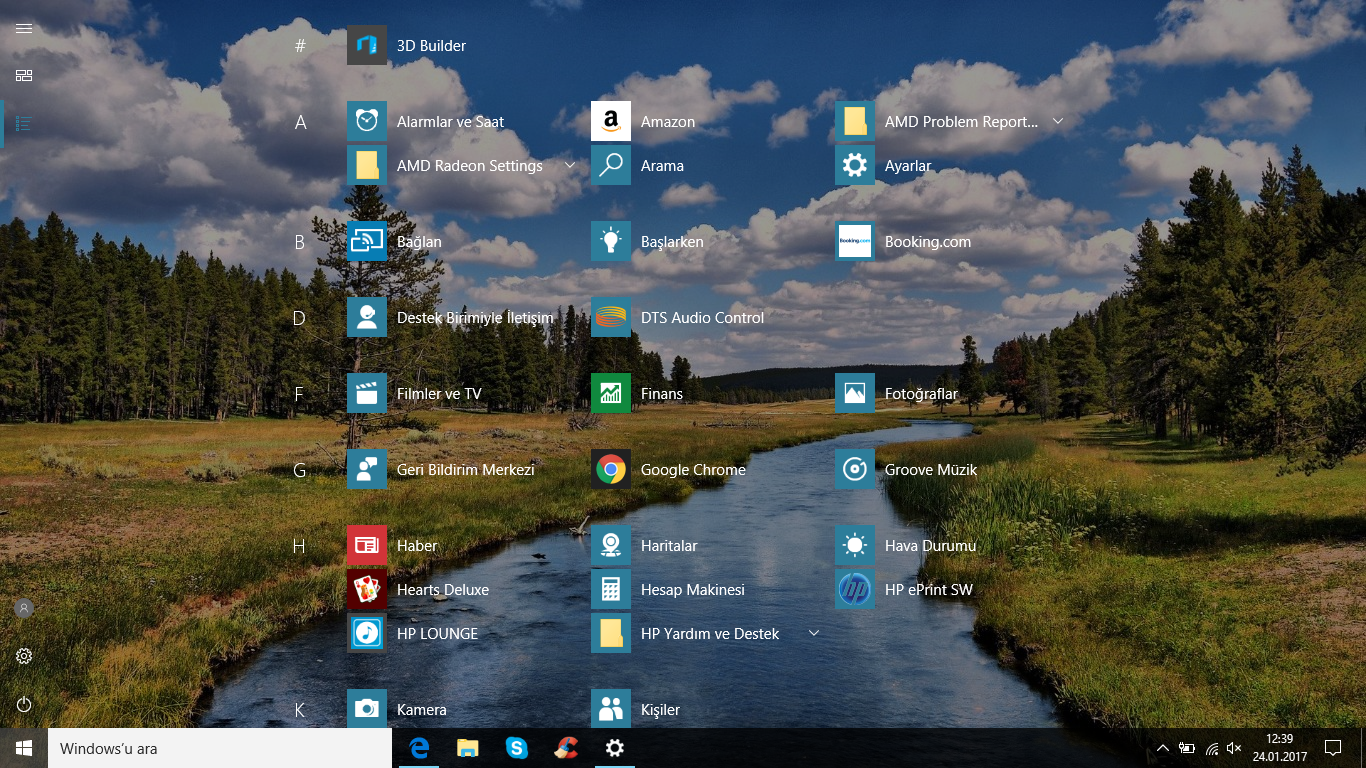The image size is (1366, 768).
Task: Jump to letter G section header
Action: point(299,470)
